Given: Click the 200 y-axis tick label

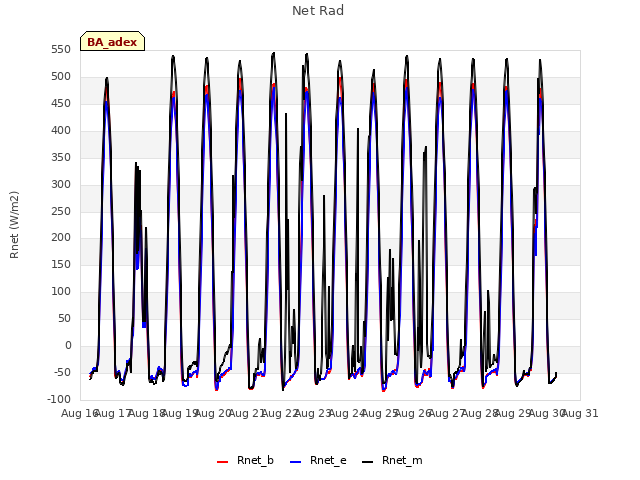Looking at the screenshot, I should coord(61,238).
